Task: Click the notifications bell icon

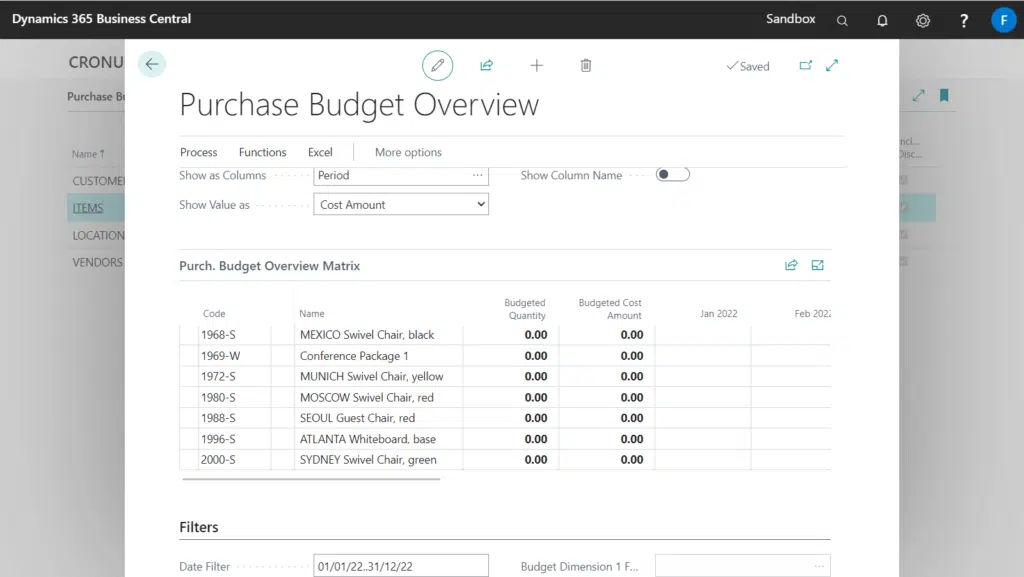Action: pyautogui.click(x=882, y=20)
